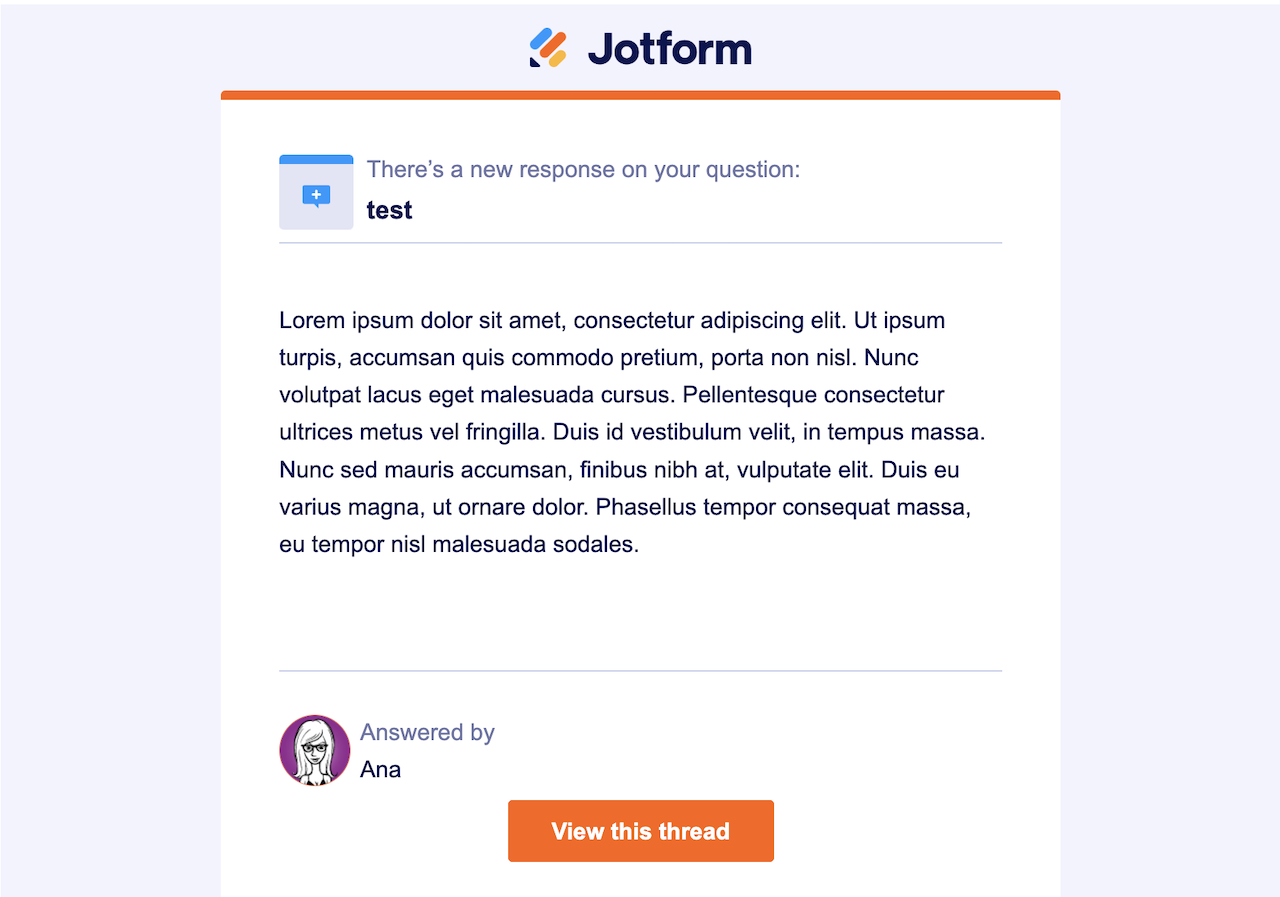The height and width of the screenshot is (897, 1280).
Task: Click Ana's profile avatar picture
Action: pyautogui.click(x=315, y=751)
